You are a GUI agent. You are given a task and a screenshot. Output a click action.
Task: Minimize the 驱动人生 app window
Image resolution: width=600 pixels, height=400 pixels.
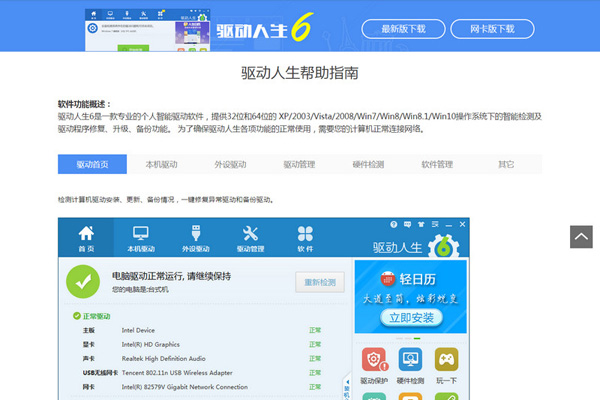(x=449, y=225)
